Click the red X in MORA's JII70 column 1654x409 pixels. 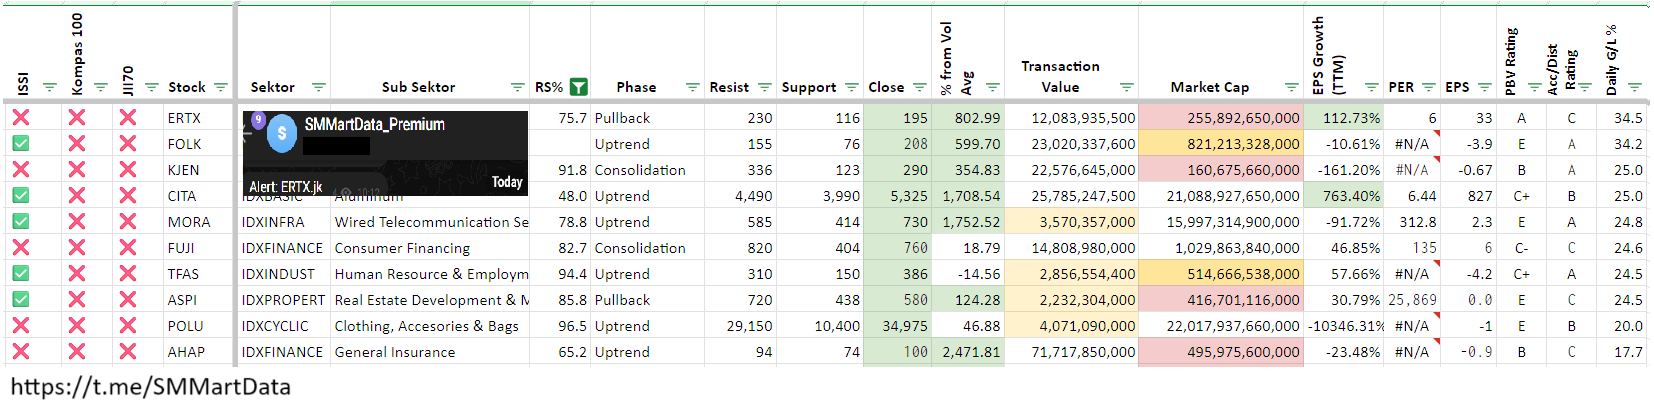coord(128,222)
